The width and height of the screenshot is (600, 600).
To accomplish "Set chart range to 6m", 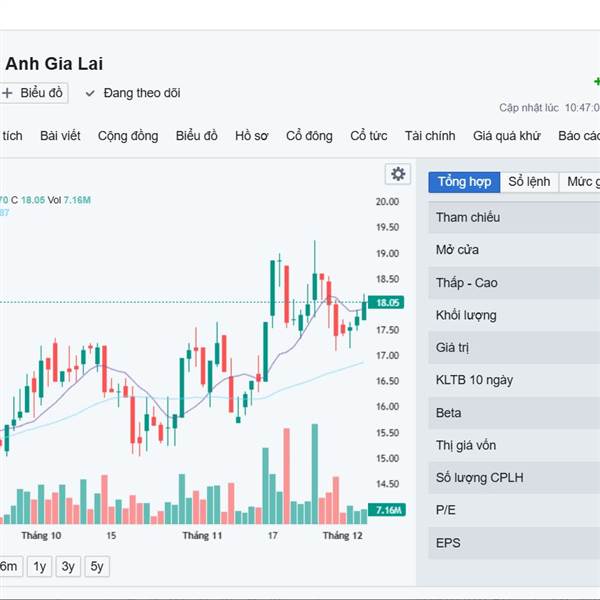I will [x=9, y=566].
